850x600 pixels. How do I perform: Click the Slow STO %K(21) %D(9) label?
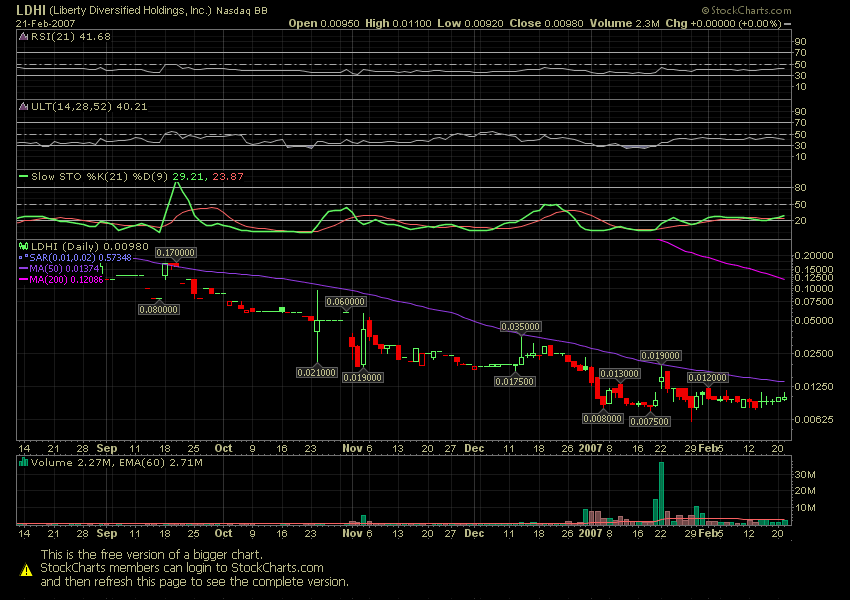tap(100, 177)
